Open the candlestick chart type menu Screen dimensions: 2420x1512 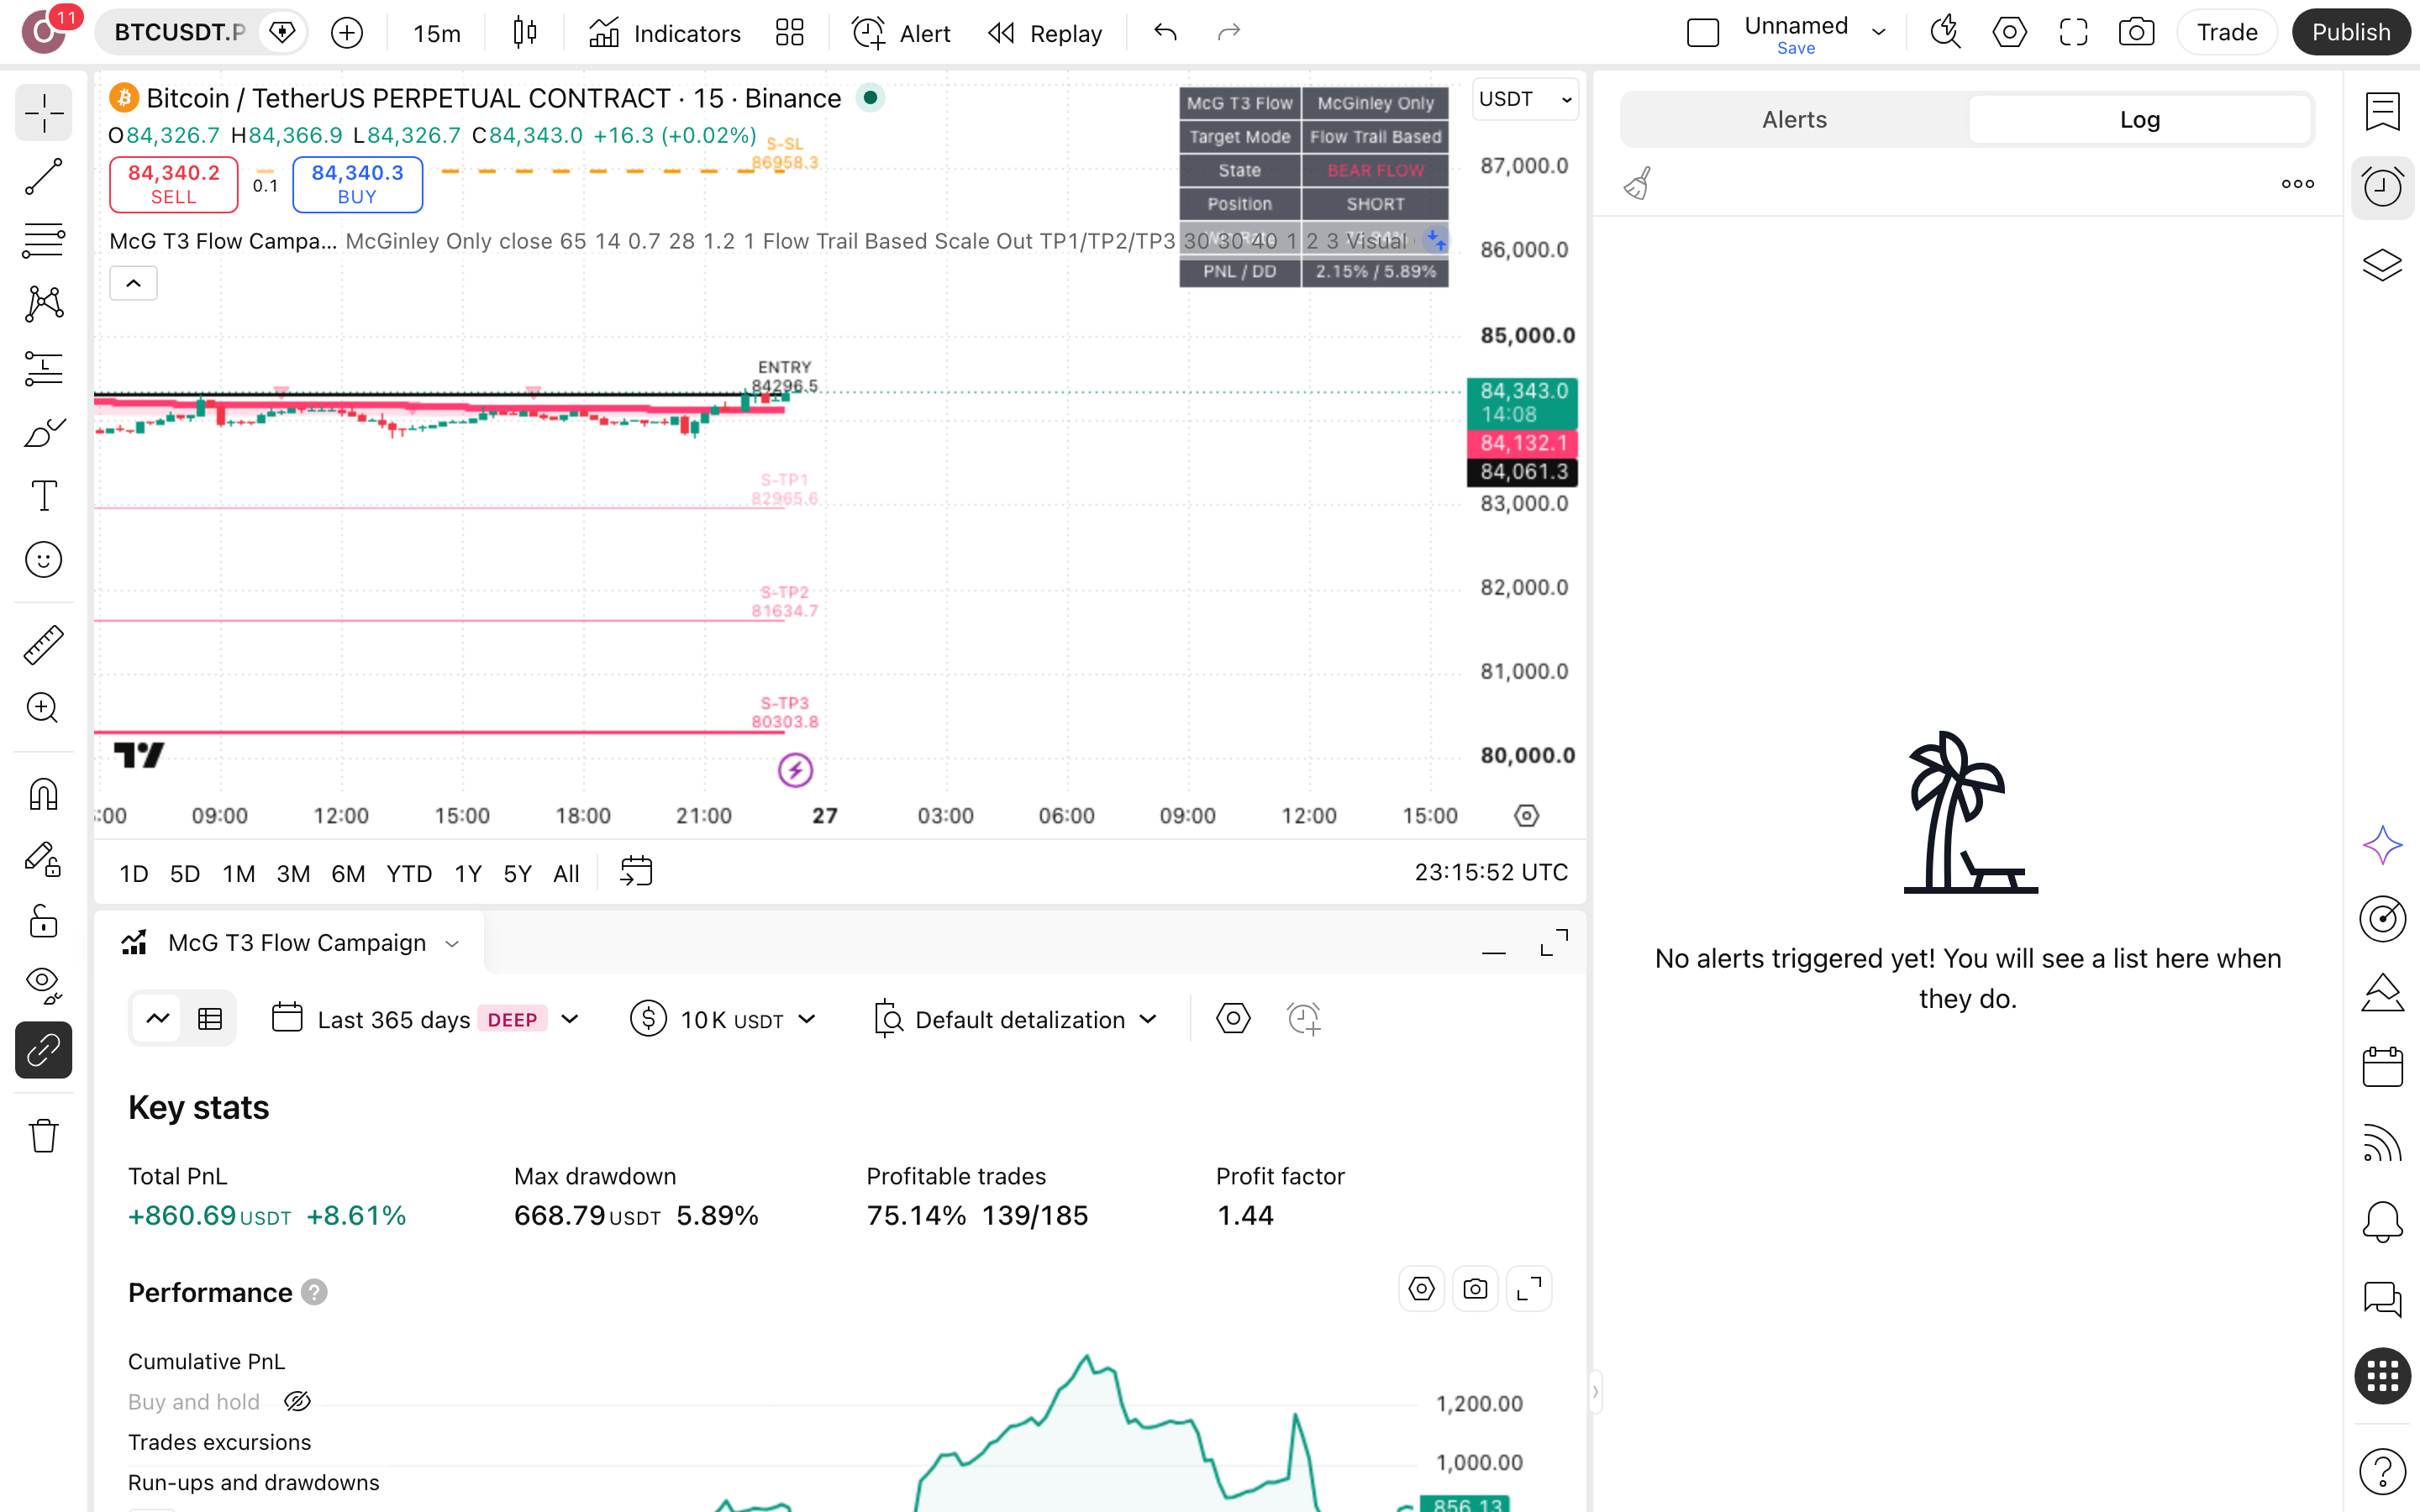[525, 33]
